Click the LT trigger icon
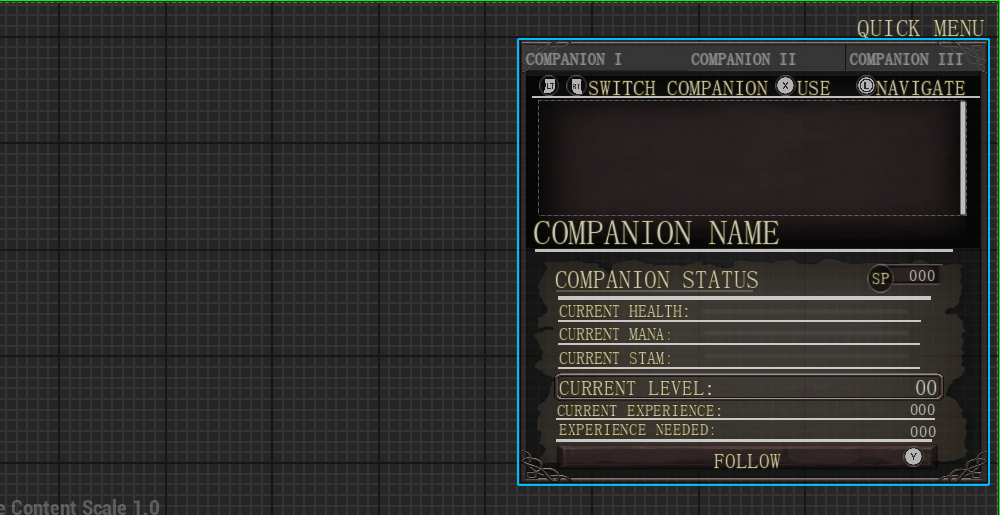The height and width of the screenshot is (515, 1000). [x=549, y=85]
